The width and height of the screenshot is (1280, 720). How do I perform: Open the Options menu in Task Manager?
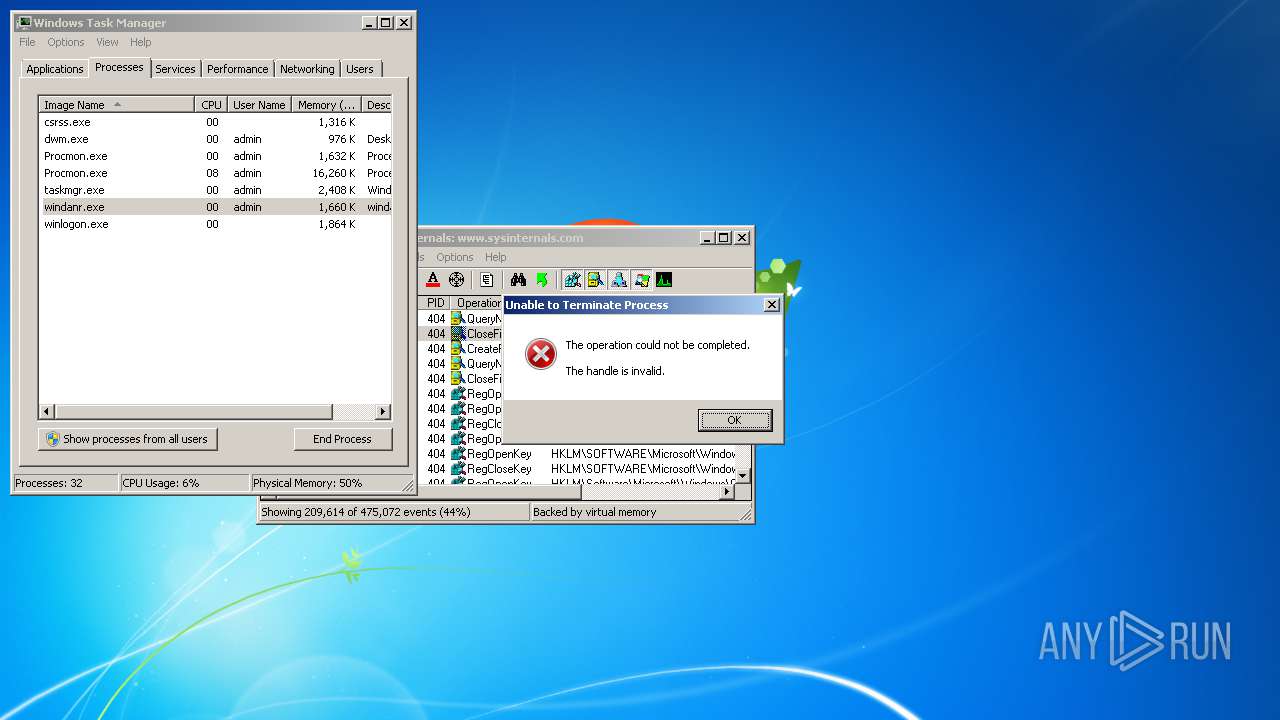[x=66, y=42]
